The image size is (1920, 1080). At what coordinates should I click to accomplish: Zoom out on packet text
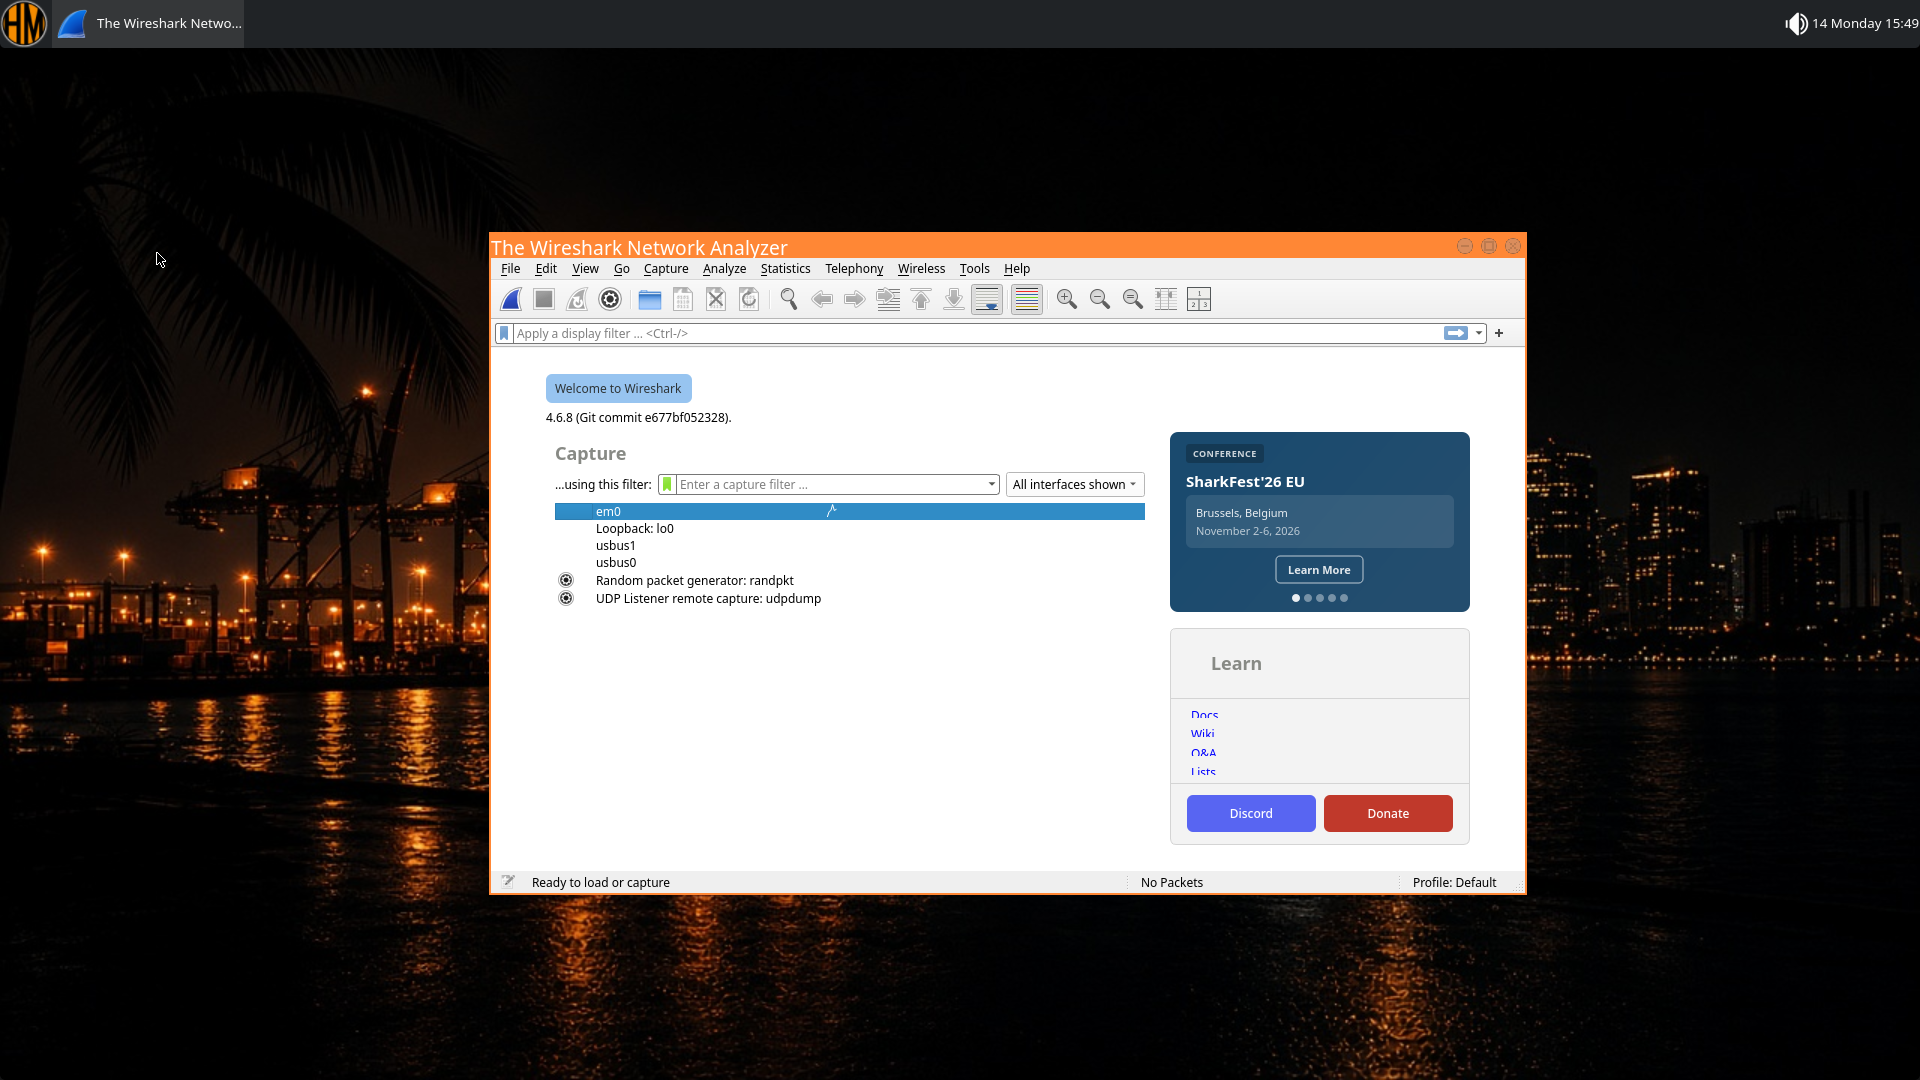1100,299
